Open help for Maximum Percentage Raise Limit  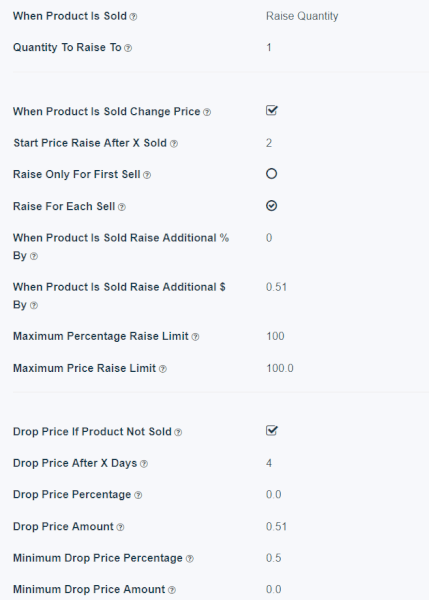point(195,337)
